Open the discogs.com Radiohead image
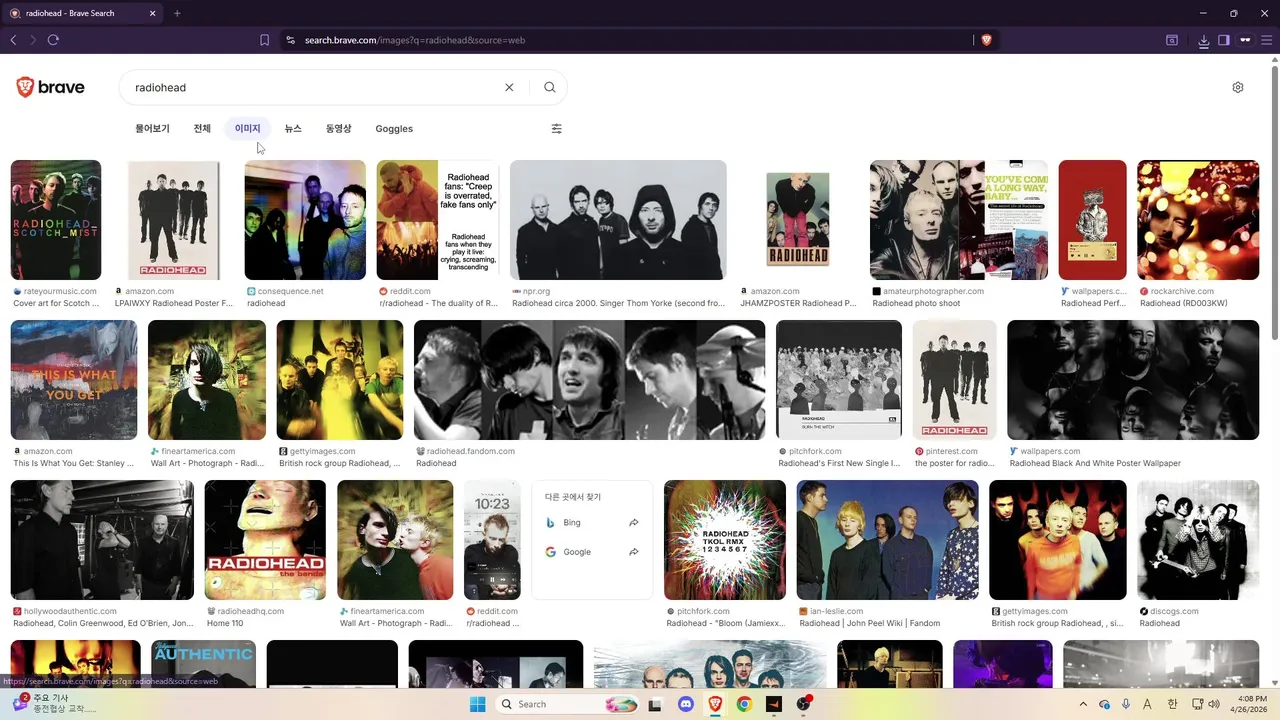Viewport: 1280px width, 720px height. coord(1198,540)
